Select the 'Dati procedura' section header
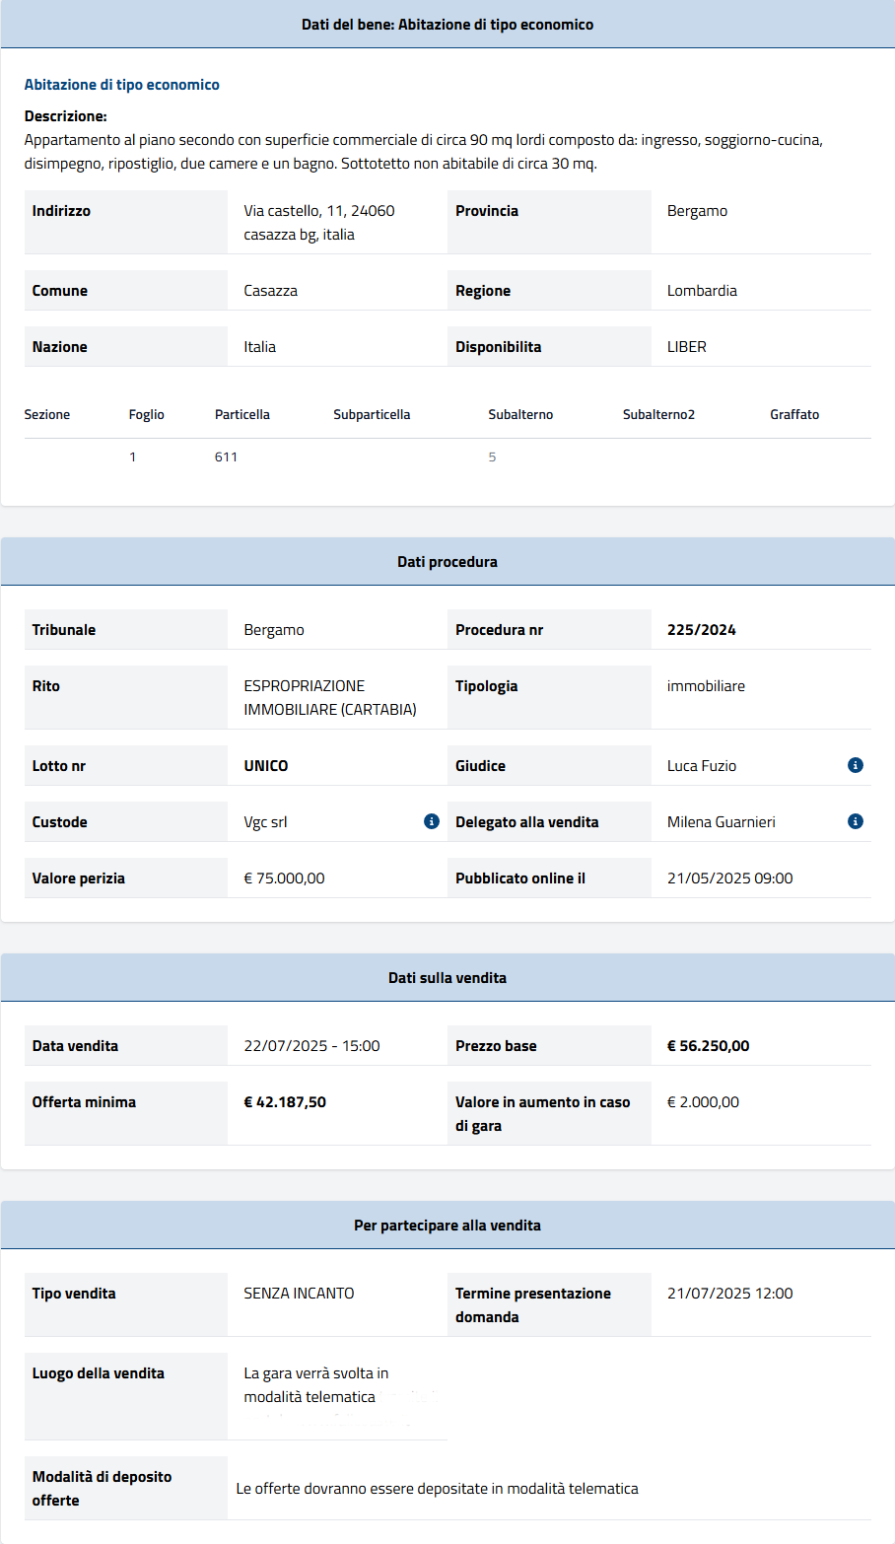The height and width of the screenshot is (1544, 895). point(448,562)
